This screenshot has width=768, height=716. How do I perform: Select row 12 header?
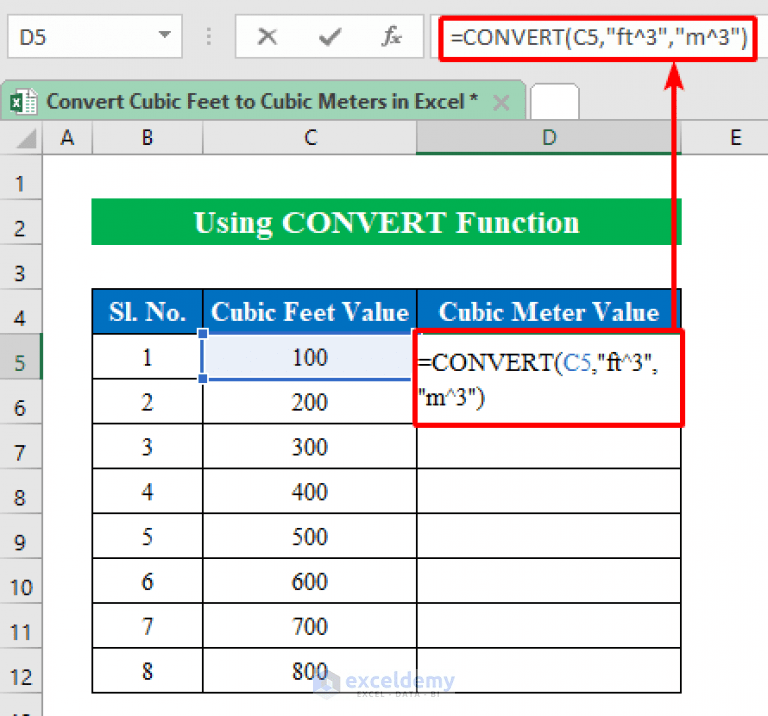pyautogui.click(x=21, y=671)
